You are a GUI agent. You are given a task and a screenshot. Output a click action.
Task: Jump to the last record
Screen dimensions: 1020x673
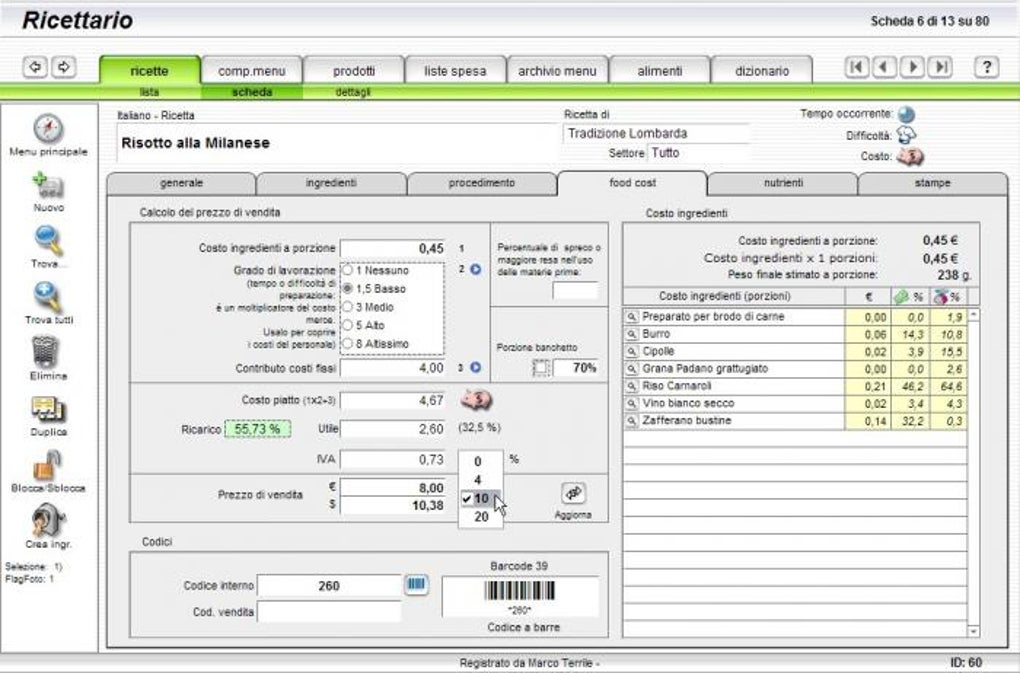[x=940, y=67]
